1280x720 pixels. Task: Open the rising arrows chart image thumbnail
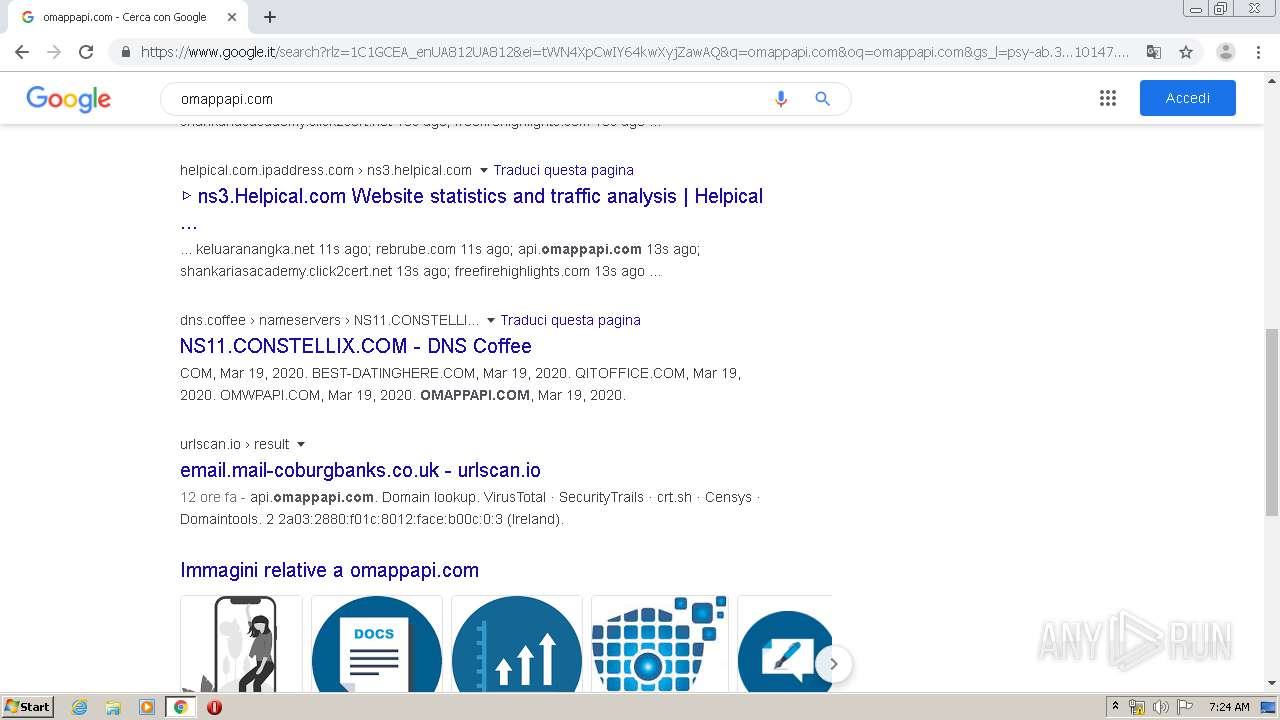coord(517,643)
